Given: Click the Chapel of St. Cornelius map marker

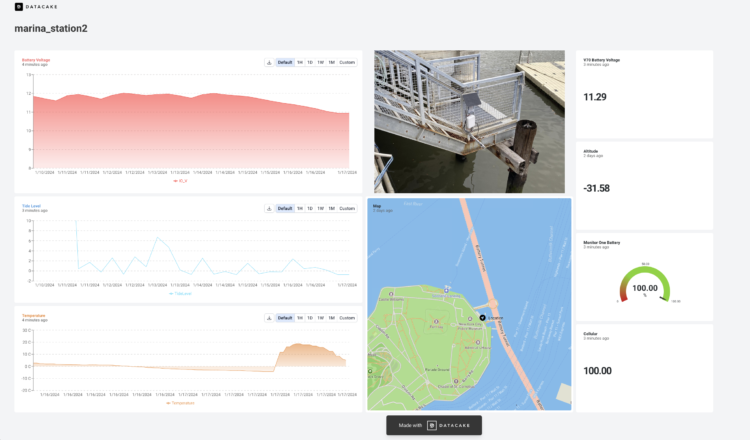Looking at the screenshot, I should coord(456,381).
